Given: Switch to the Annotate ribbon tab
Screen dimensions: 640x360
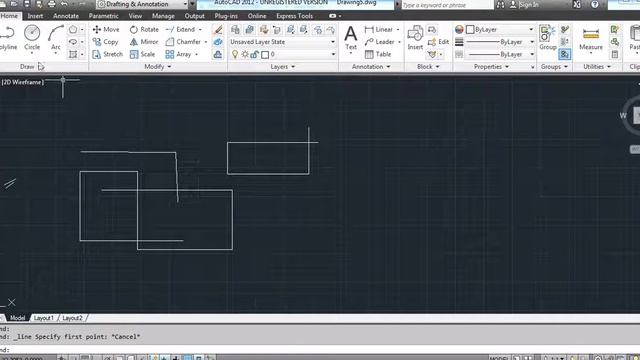Looking at the screenshot, I should click(x=66, y=16).
